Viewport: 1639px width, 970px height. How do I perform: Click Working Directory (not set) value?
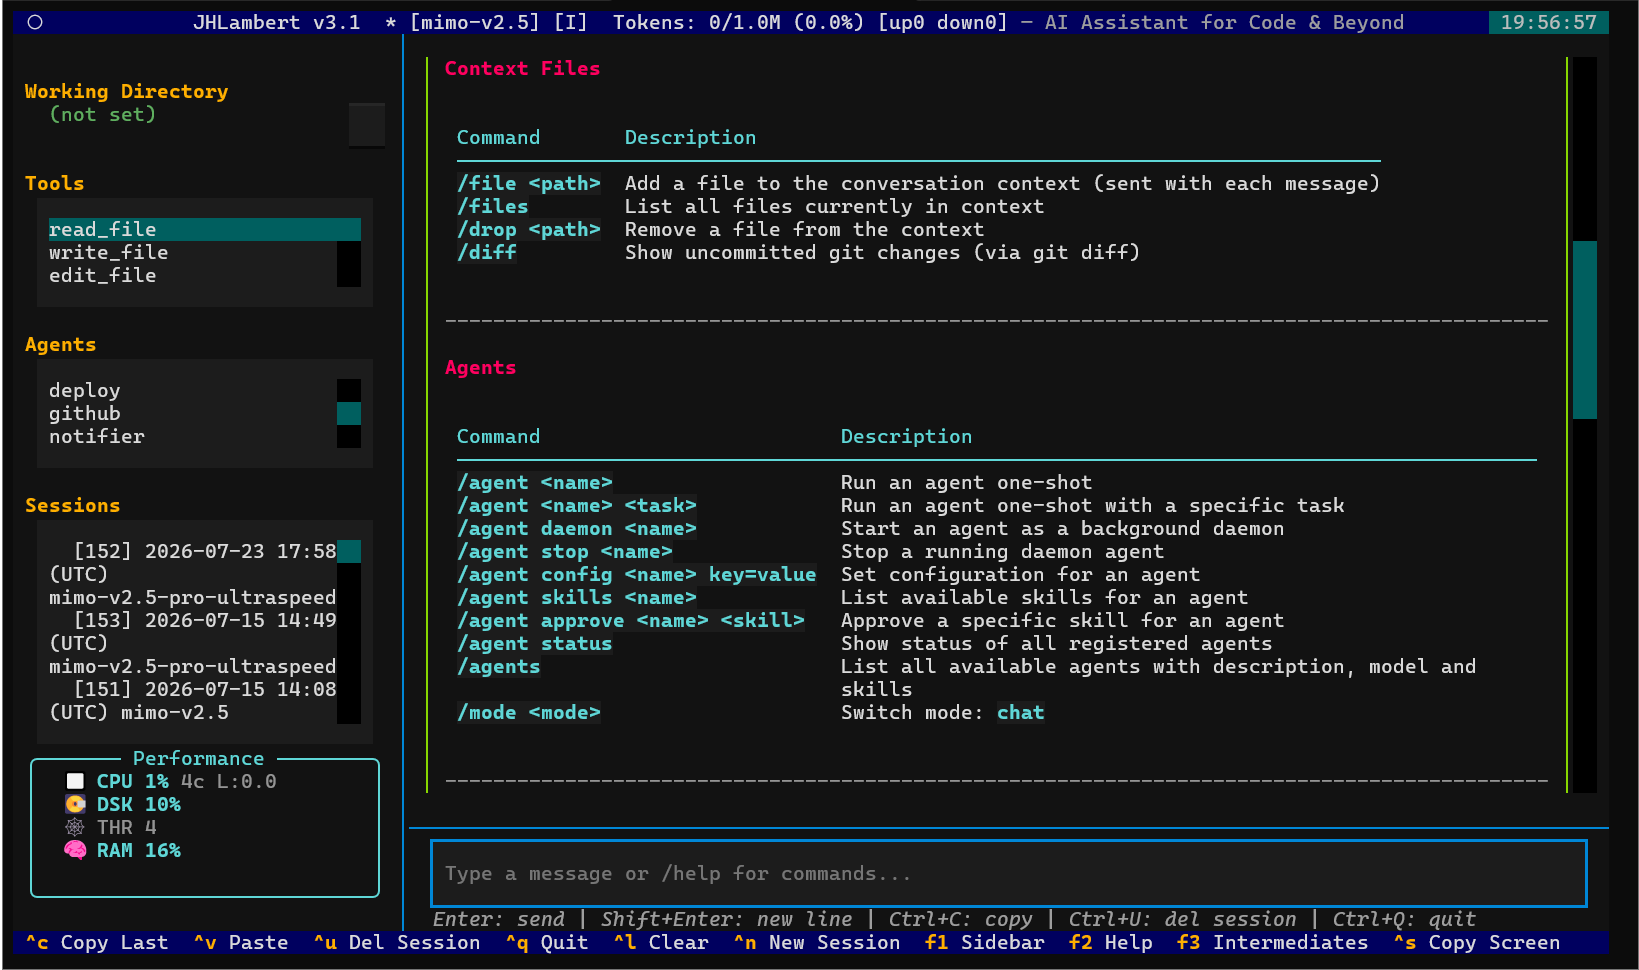[103, 114]
